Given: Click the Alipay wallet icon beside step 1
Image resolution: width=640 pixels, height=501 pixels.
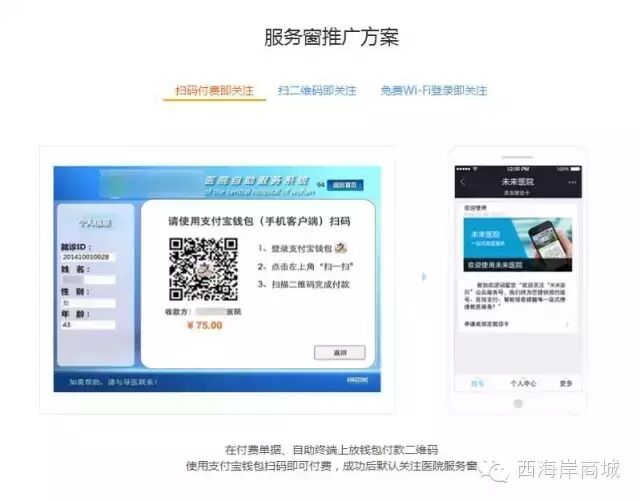Looking at the screenshot, I should coord(340,247).
